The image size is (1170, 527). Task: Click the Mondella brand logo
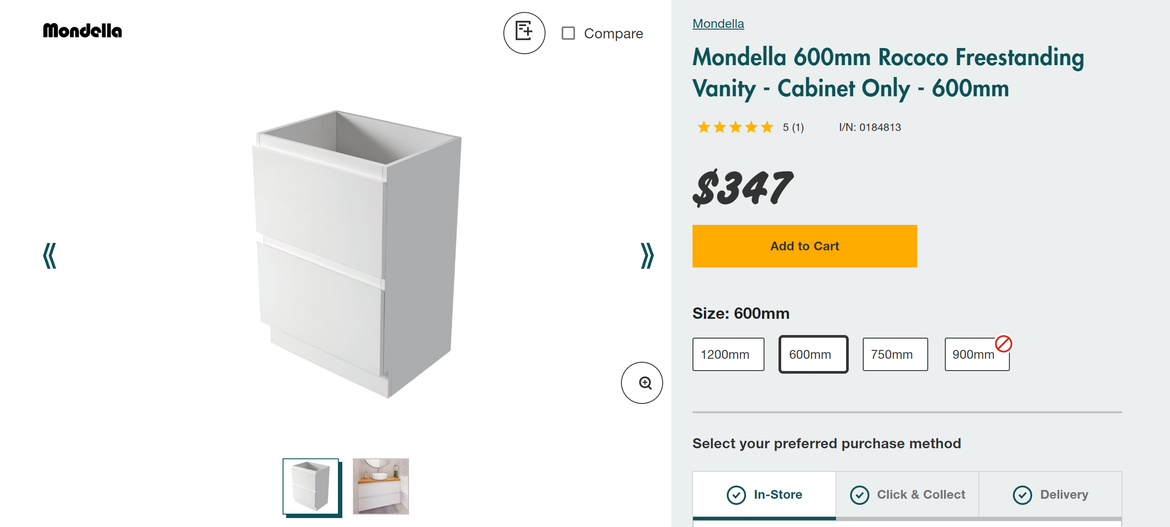82,31
